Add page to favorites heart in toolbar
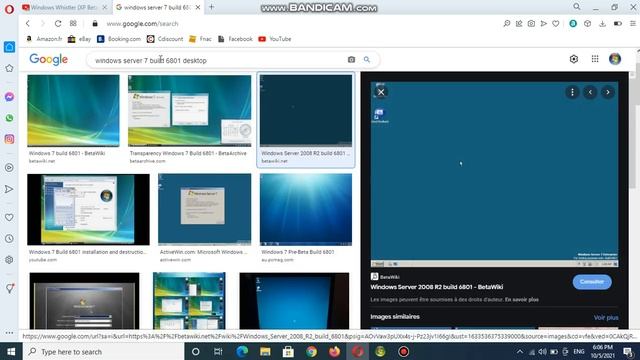640x360 pixels. point(556,24)
